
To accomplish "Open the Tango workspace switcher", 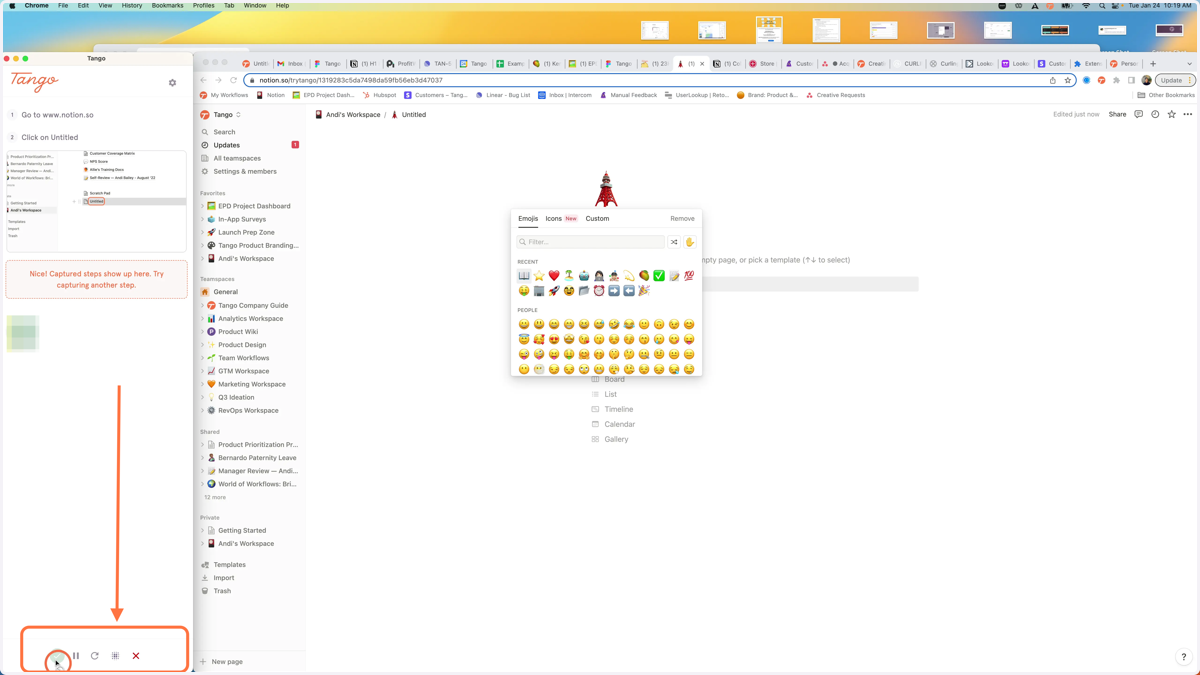I will pos(221,115).
